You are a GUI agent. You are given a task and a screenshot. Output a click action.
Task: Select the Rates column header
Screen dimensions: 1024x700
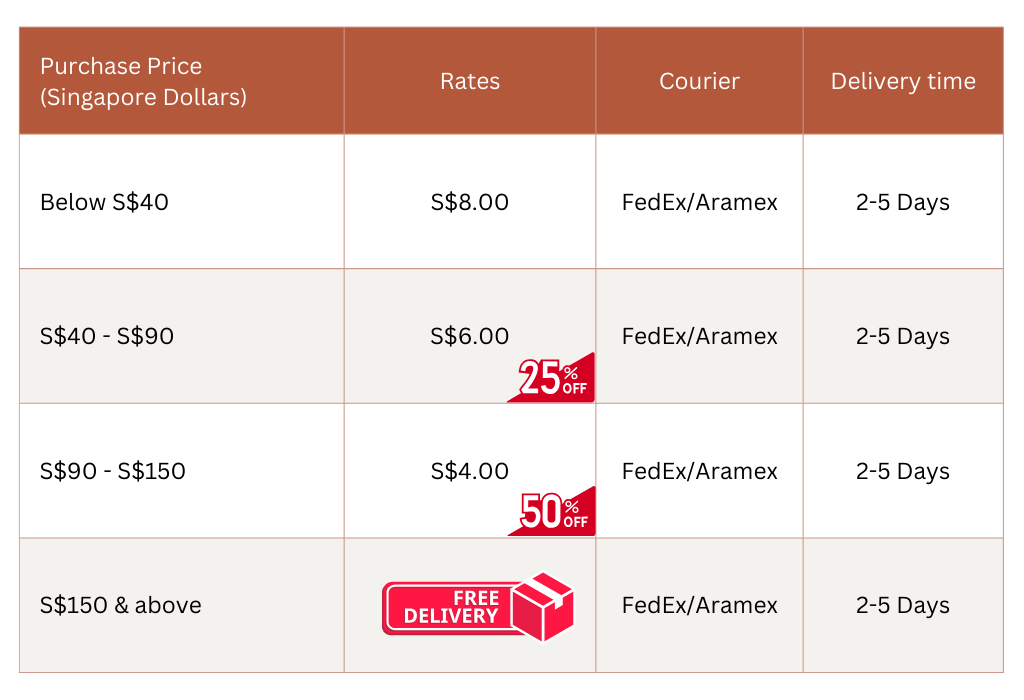click(470, 82)
